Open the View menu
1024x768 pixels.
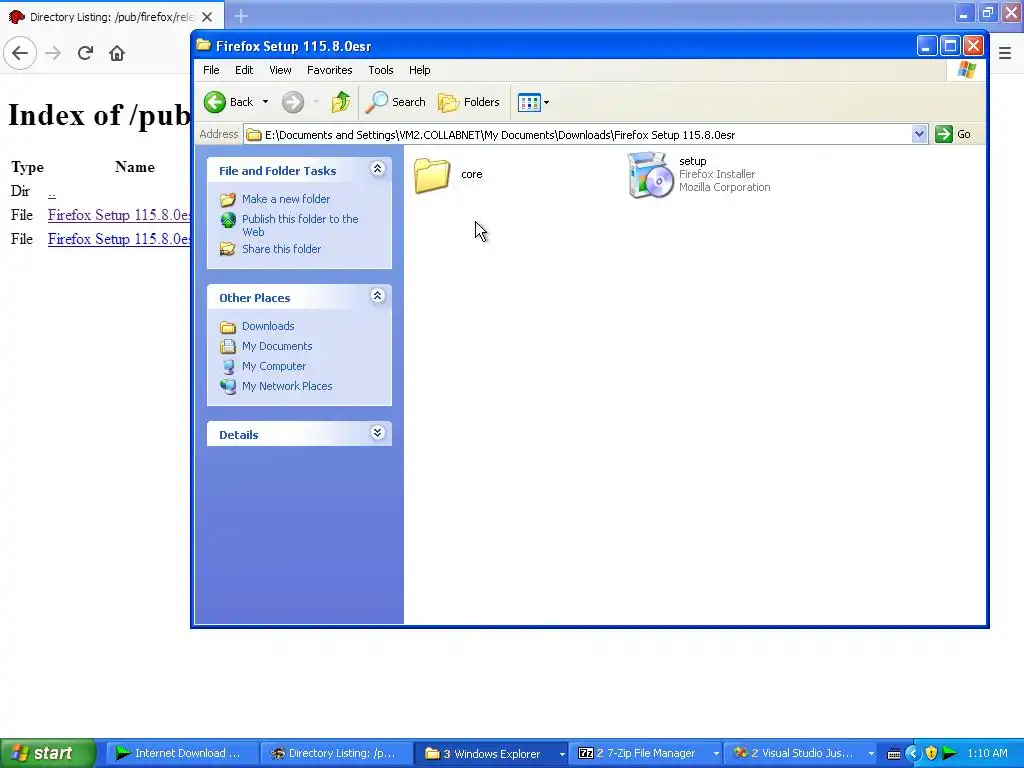click(280, 70)
